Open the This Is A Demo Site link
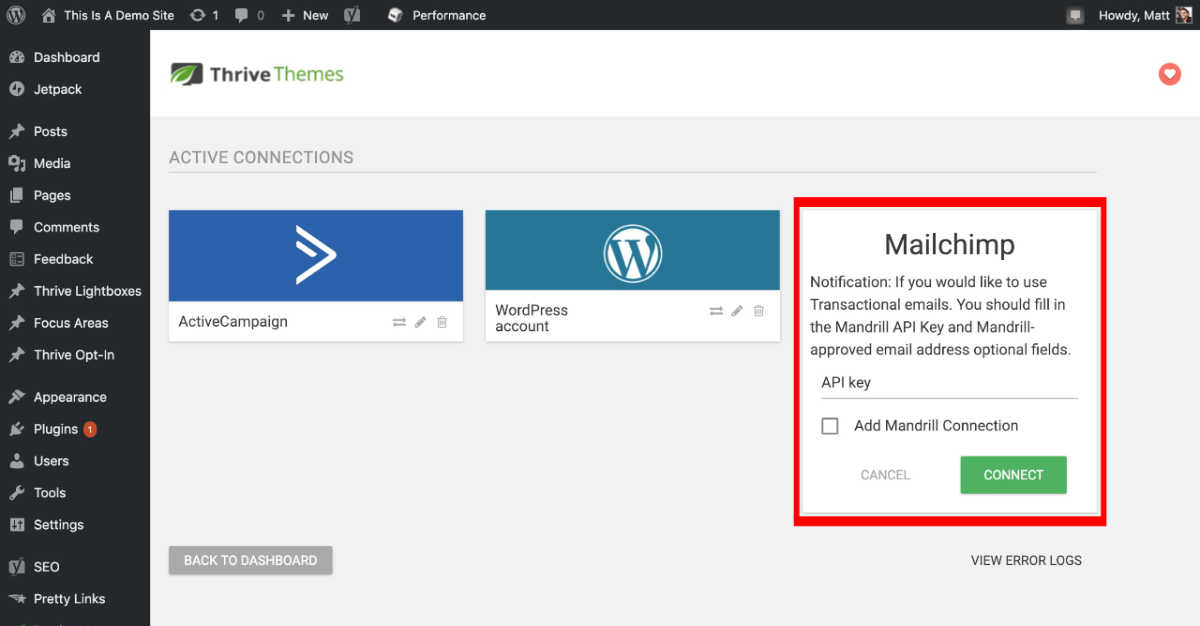The image size is (1200, 626). coord(119,15)
